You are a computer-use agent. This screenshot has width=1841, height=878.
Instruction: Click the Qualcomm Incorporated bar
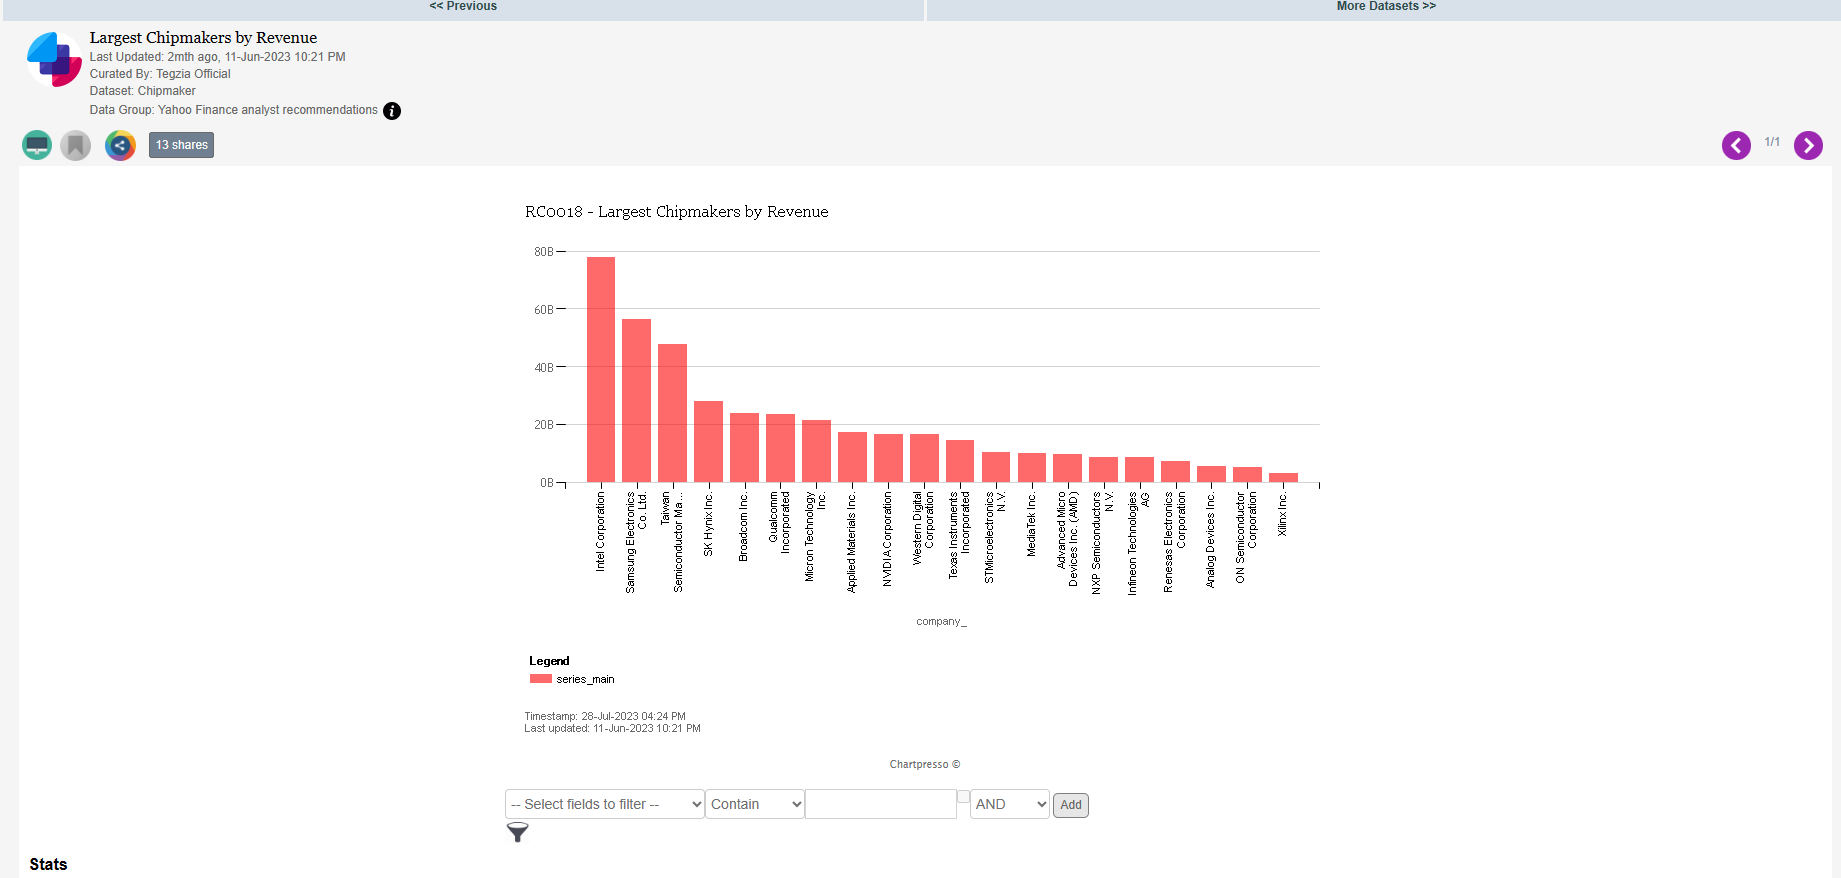[781, 448]
